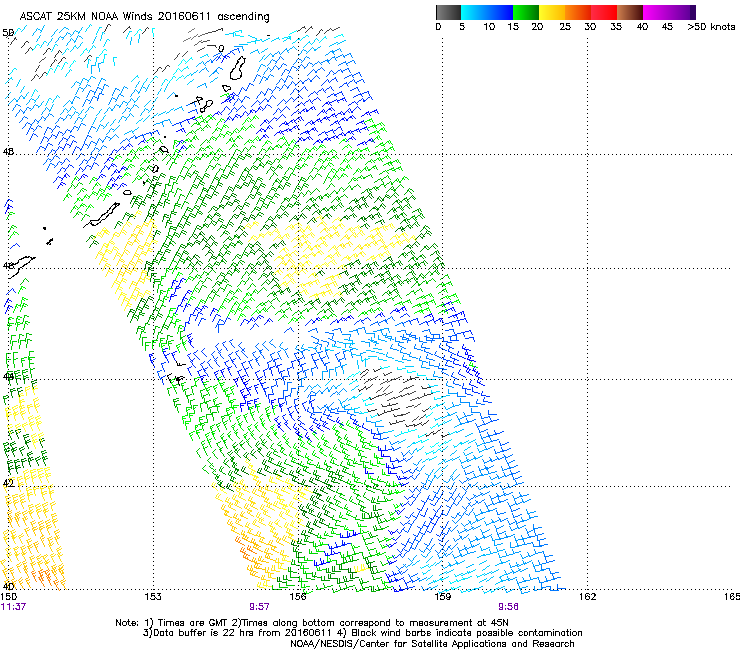Click the 156 longitude label

[298, 597]
